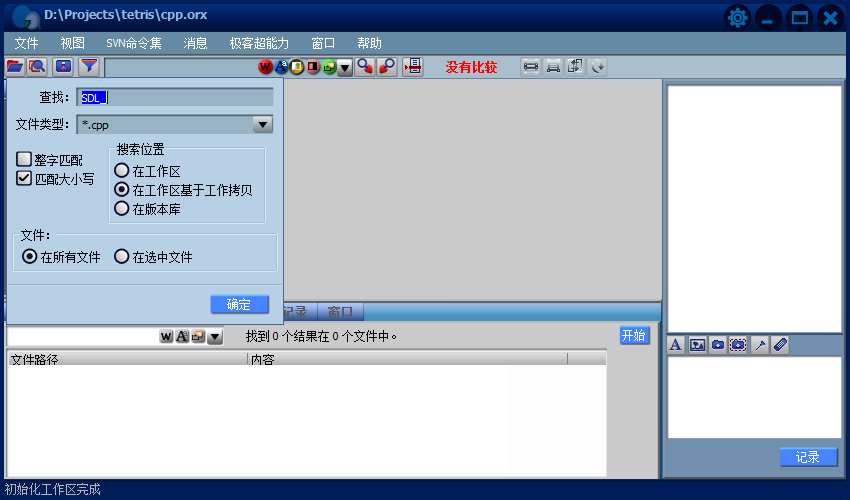Click magnifier with red arrow up icon
850x500 pixels.
(387, 67)
